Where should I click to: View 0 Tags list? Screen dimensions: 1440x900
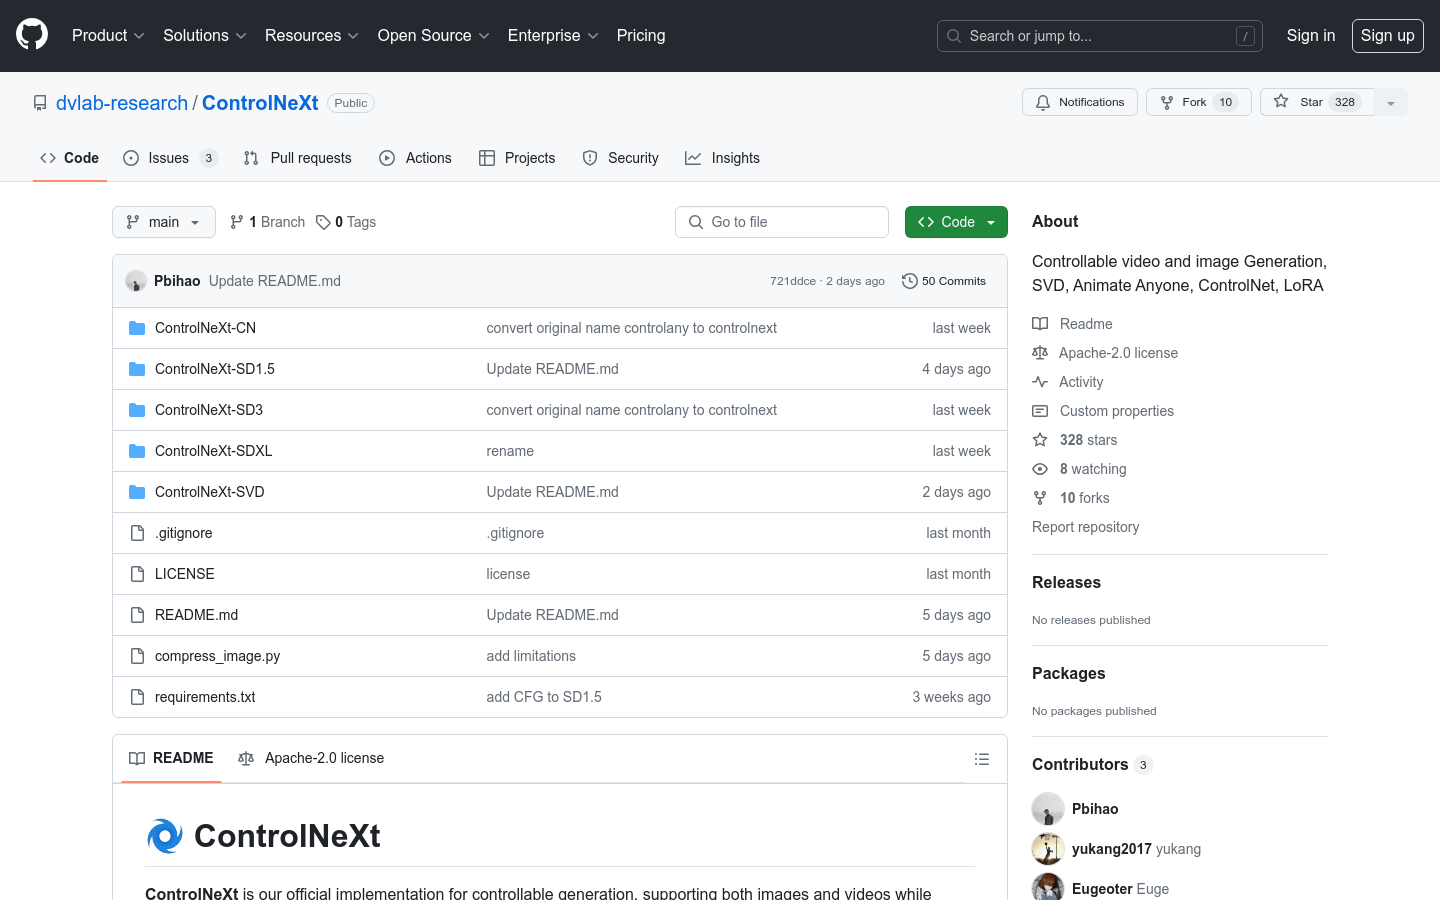346,222
